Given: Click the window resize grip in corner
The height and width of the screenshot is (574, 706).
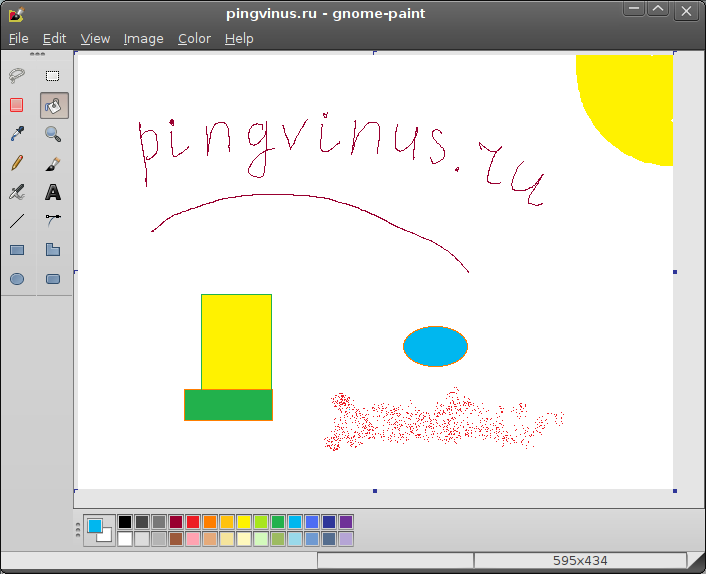Looking at the screenshot, I should tap(696, 562).
